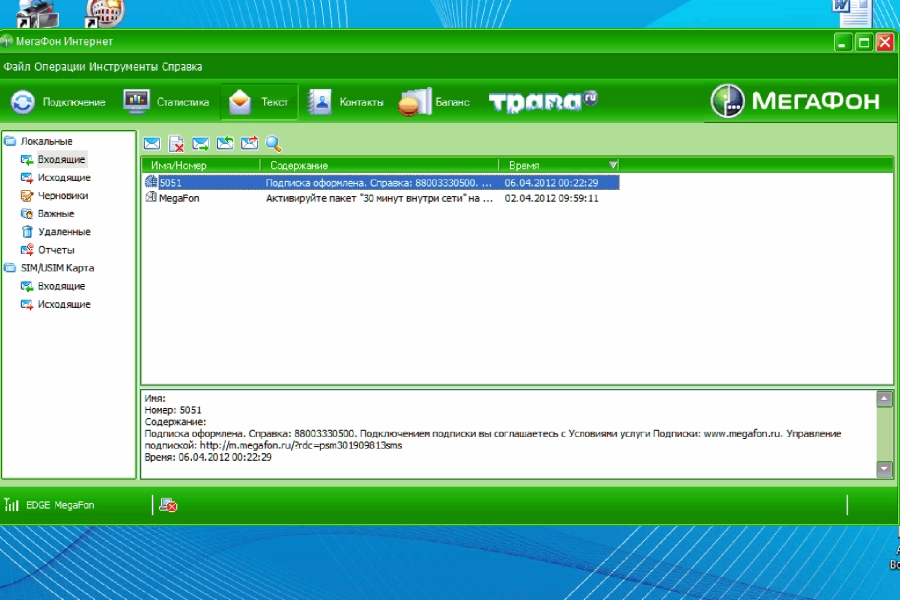This screenshot has width=900, height=600.
Task: Close the МегаФон Интернет window
Action: (885, 42)
